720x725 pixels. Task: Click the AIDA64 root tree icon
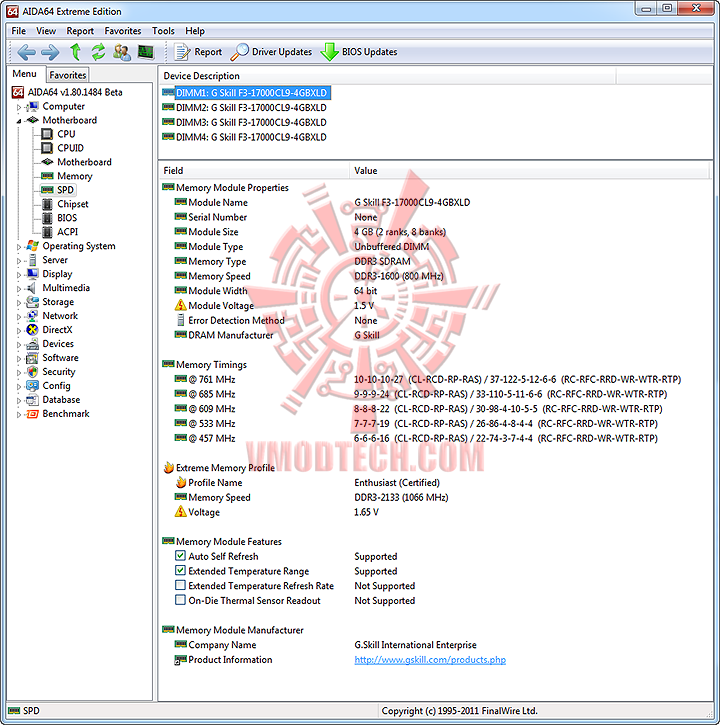[x=18, y=92]
